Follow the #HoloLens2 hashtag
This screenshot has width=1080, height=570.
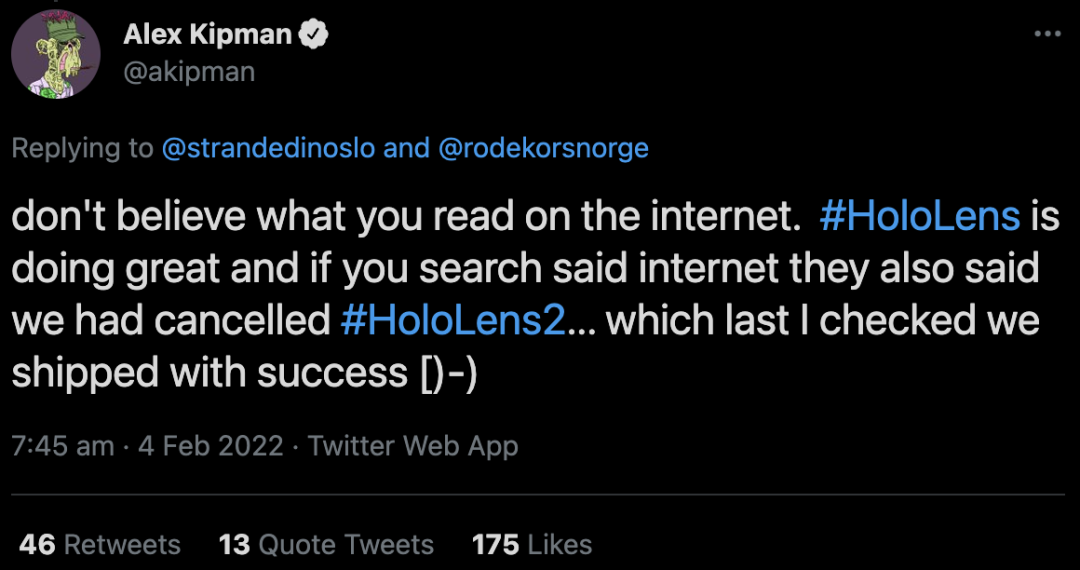453,321
